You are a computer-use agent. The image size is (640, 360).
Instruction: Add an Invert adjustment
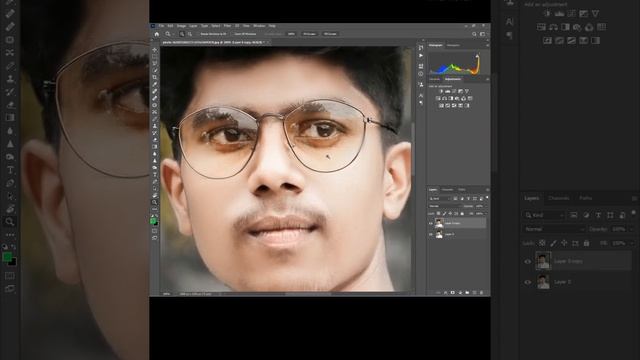(x=441, y=105)
